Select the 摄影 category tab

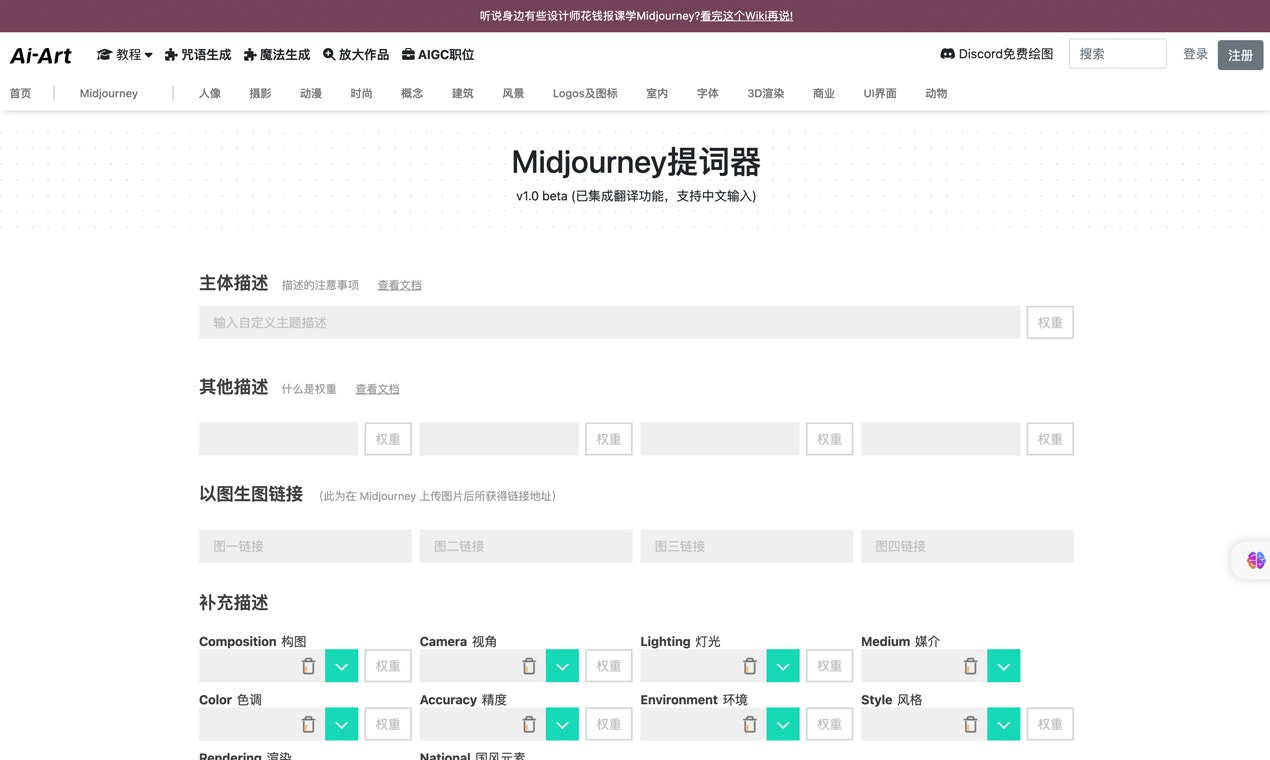[260, 93]
